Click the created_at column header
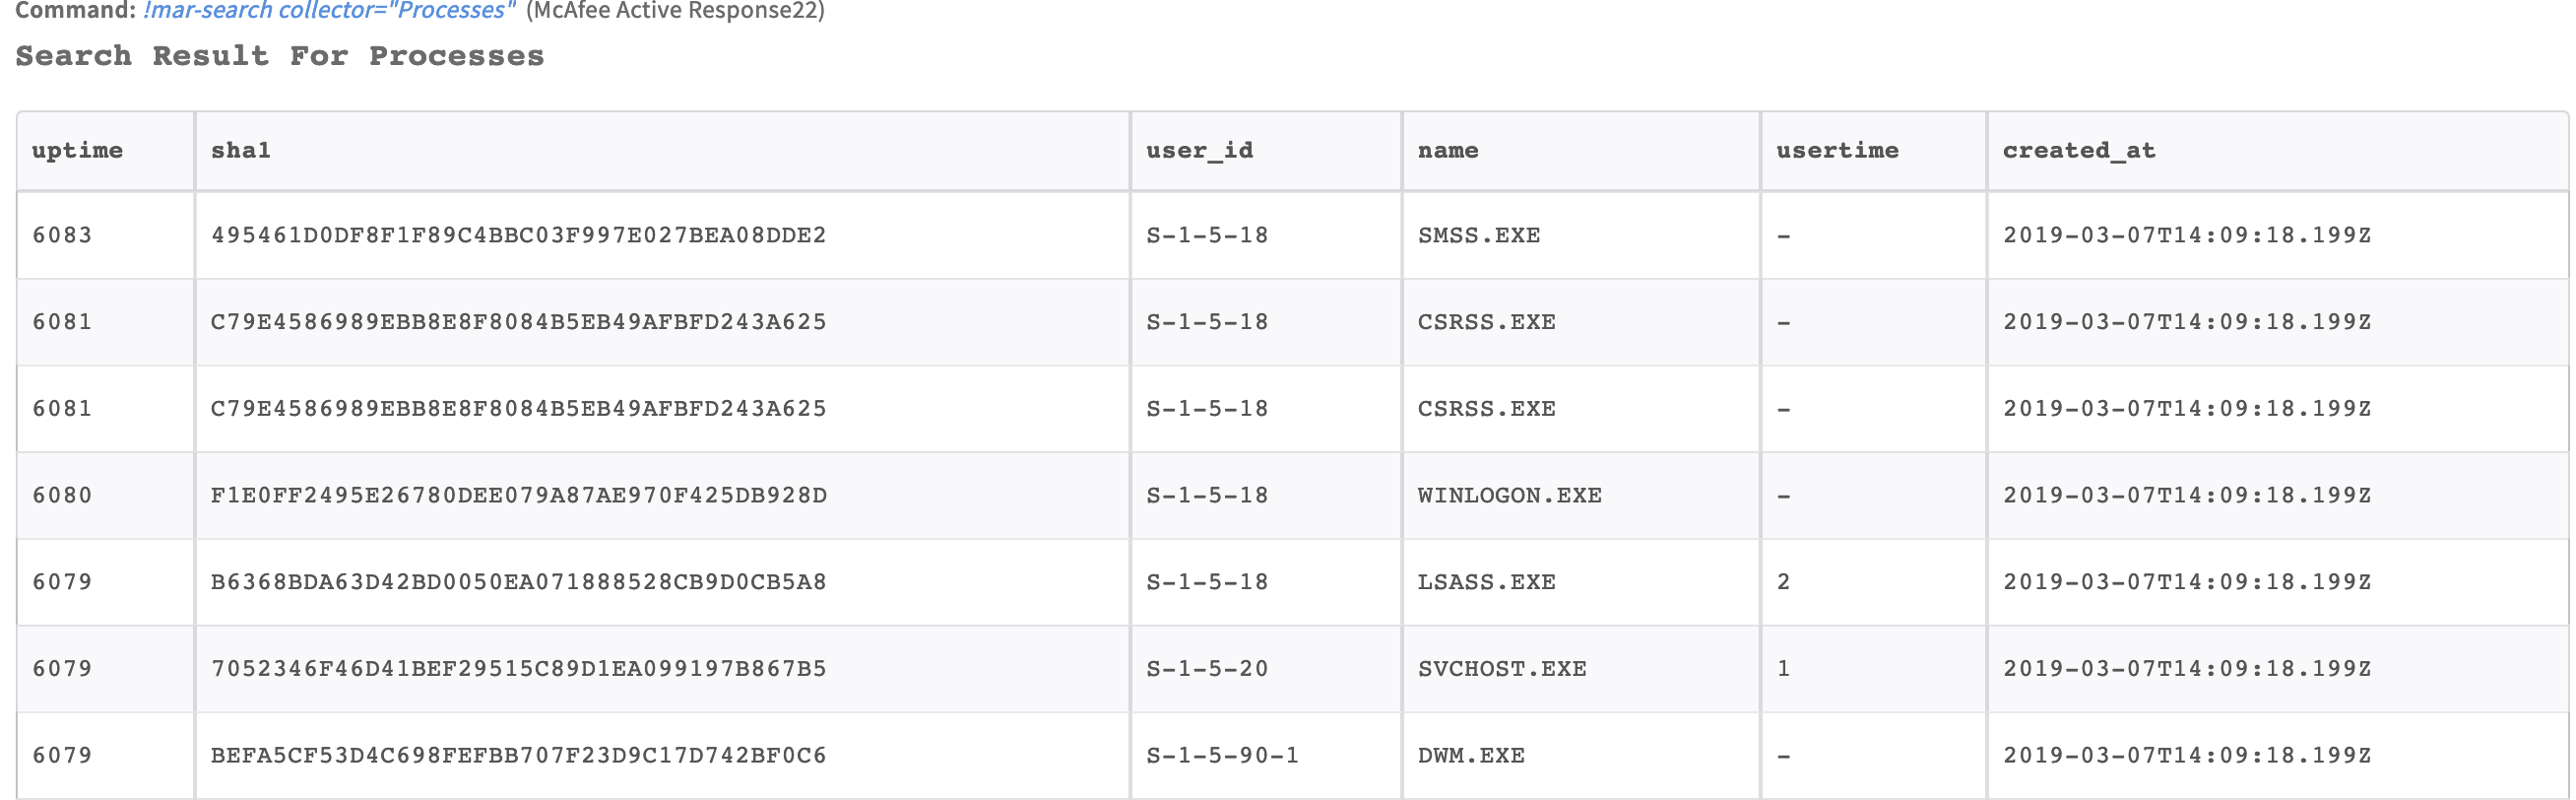 click(x=2078, y=151)
